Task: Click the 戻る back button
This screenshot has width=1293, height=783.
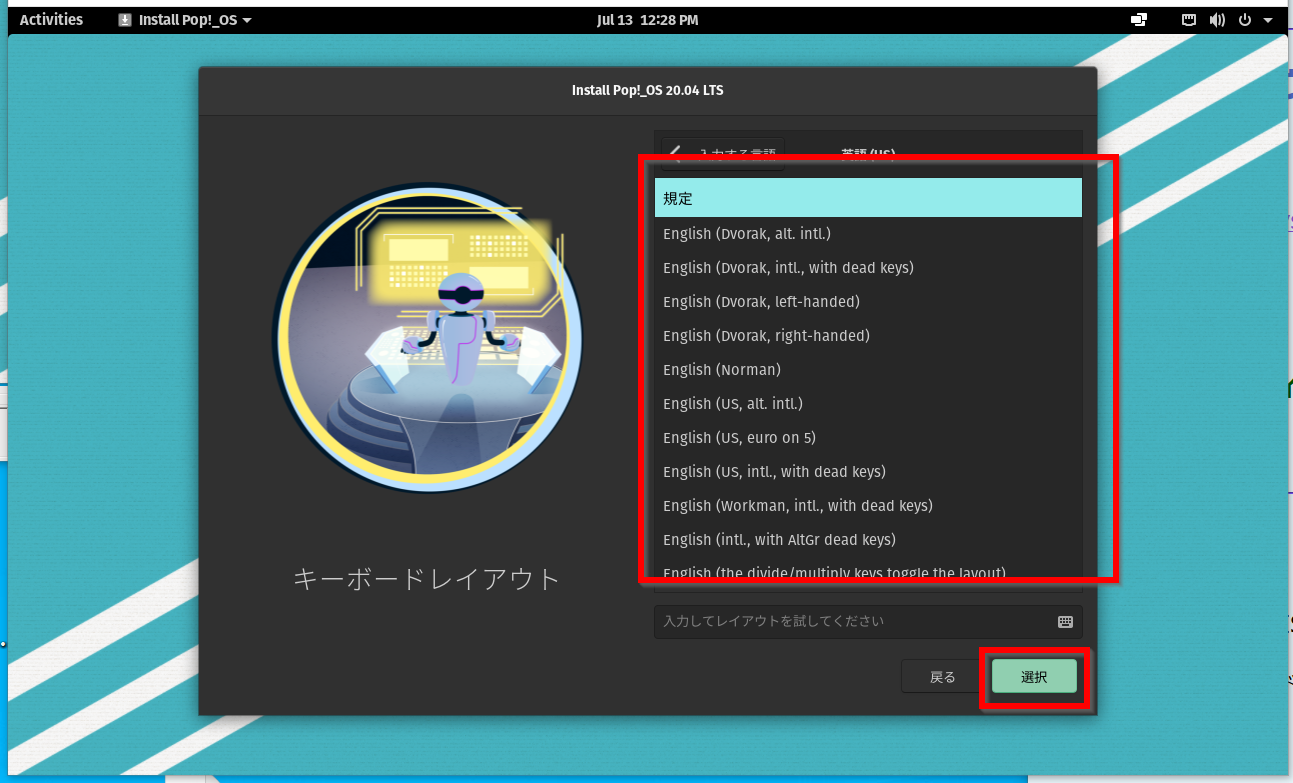Action: (943, 677)
